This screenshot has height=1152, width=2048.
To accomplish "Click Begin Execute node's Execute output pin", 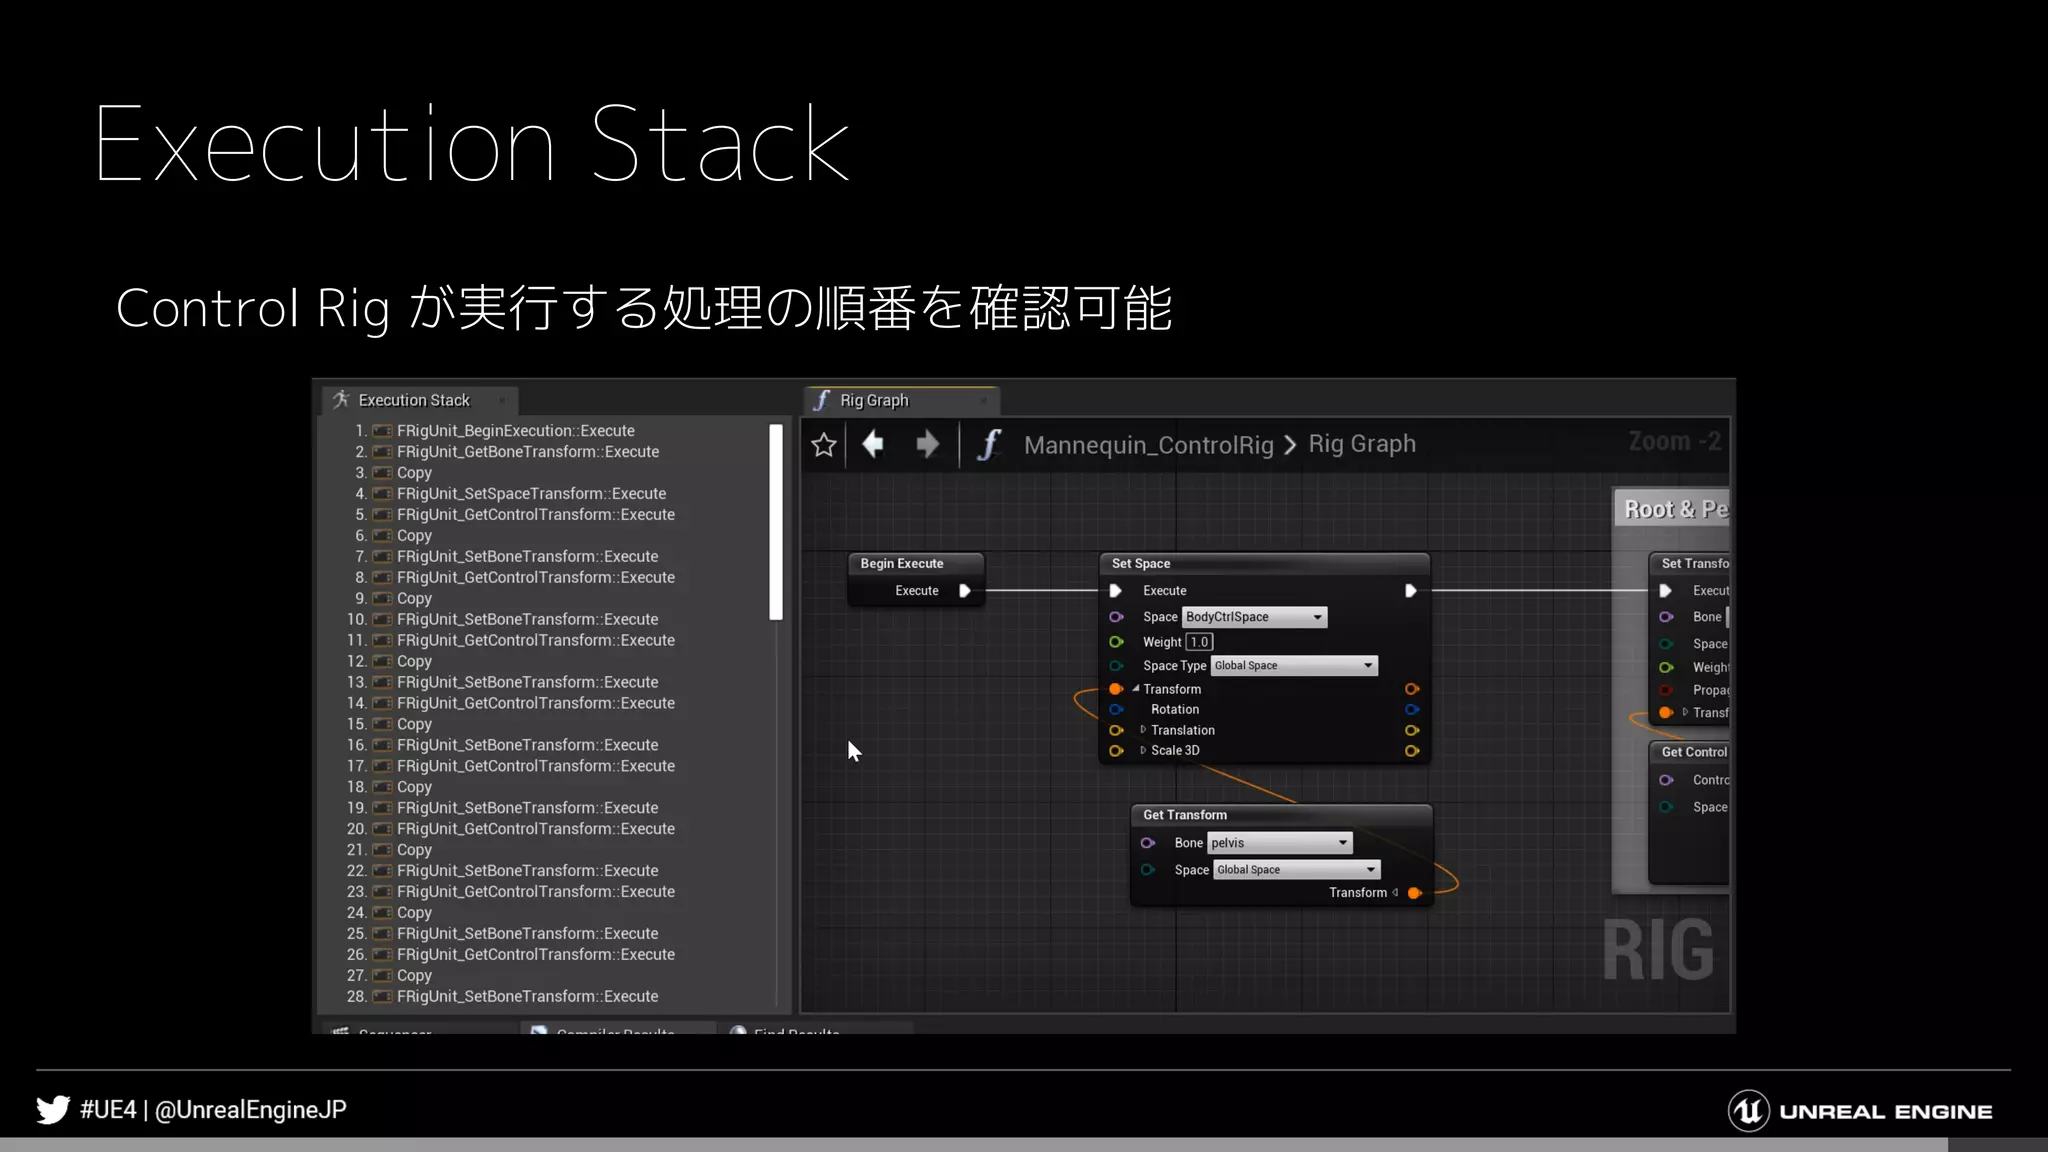I will 965,591.
